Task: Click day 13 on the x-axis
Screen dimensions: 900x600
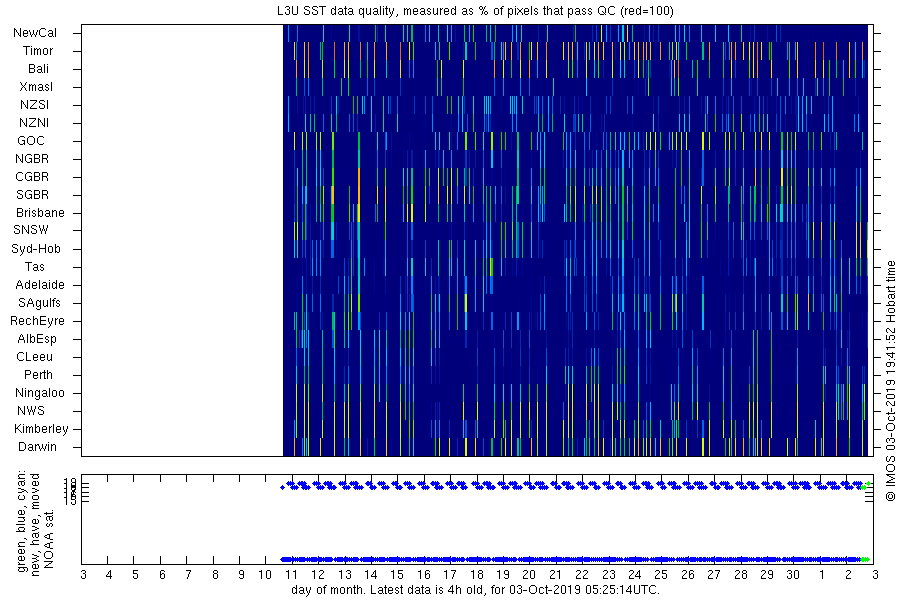Action: [x=344, y=575]
